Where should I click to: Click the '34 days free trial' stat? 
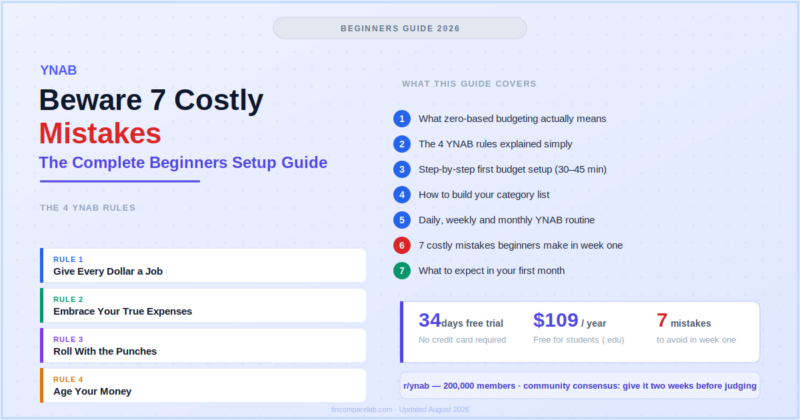[461, 321]
